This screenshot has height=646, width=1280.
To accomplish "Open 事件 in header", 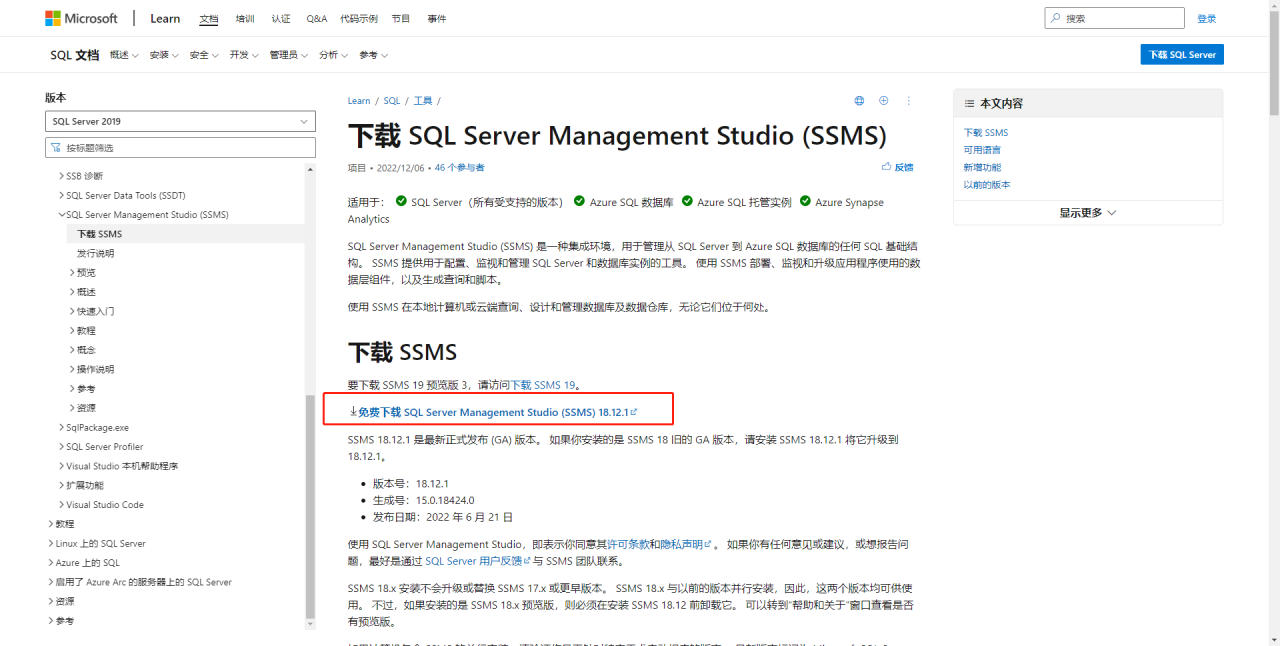I will [437, 18].
